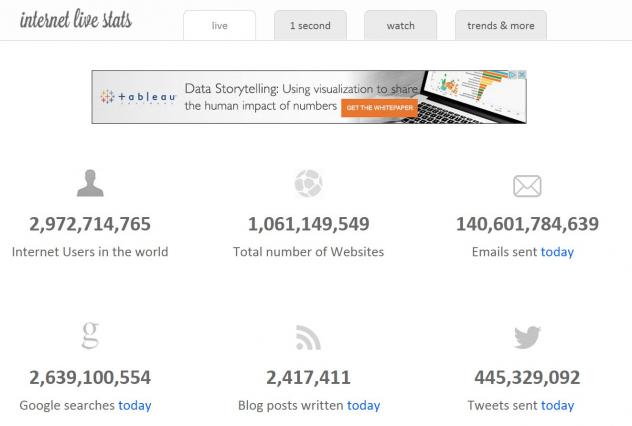
Task: Click the Internet Live Stats logo
Action: [x=75, y=21]
